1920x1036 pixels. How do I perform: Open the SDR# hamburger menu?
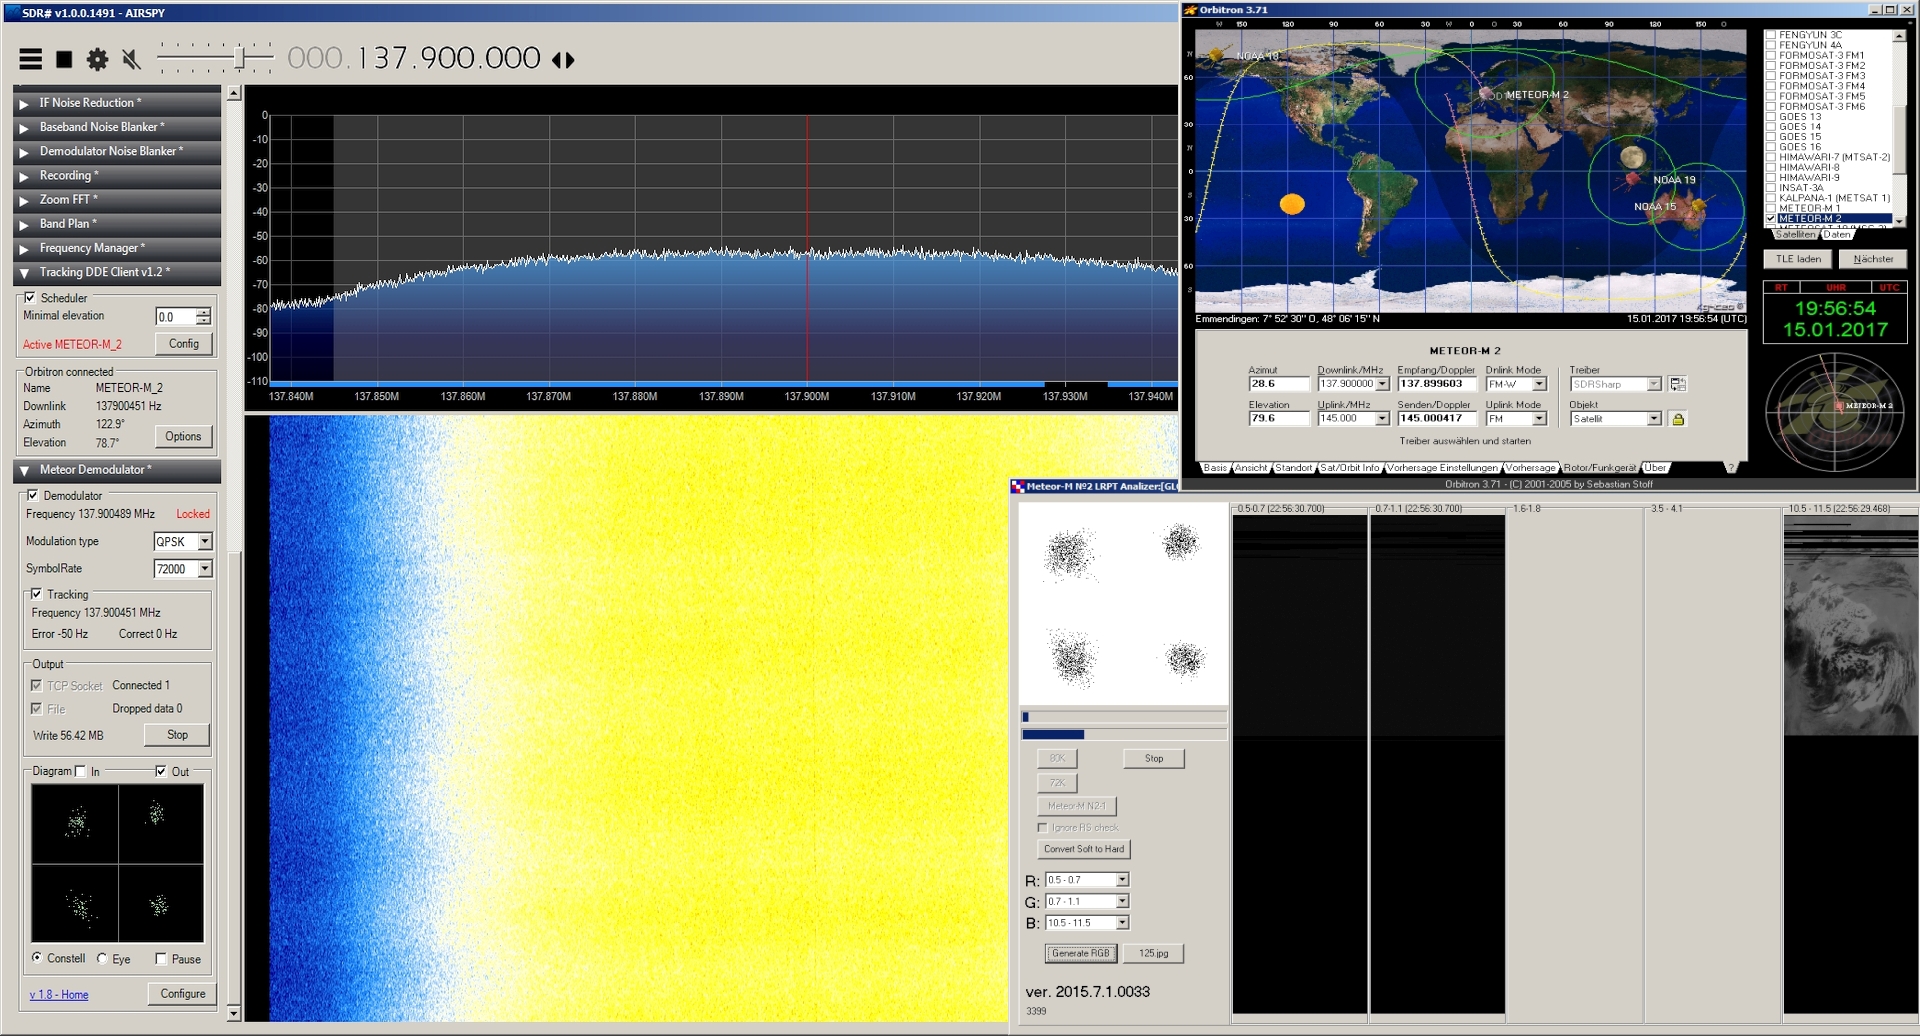[31, 60]
